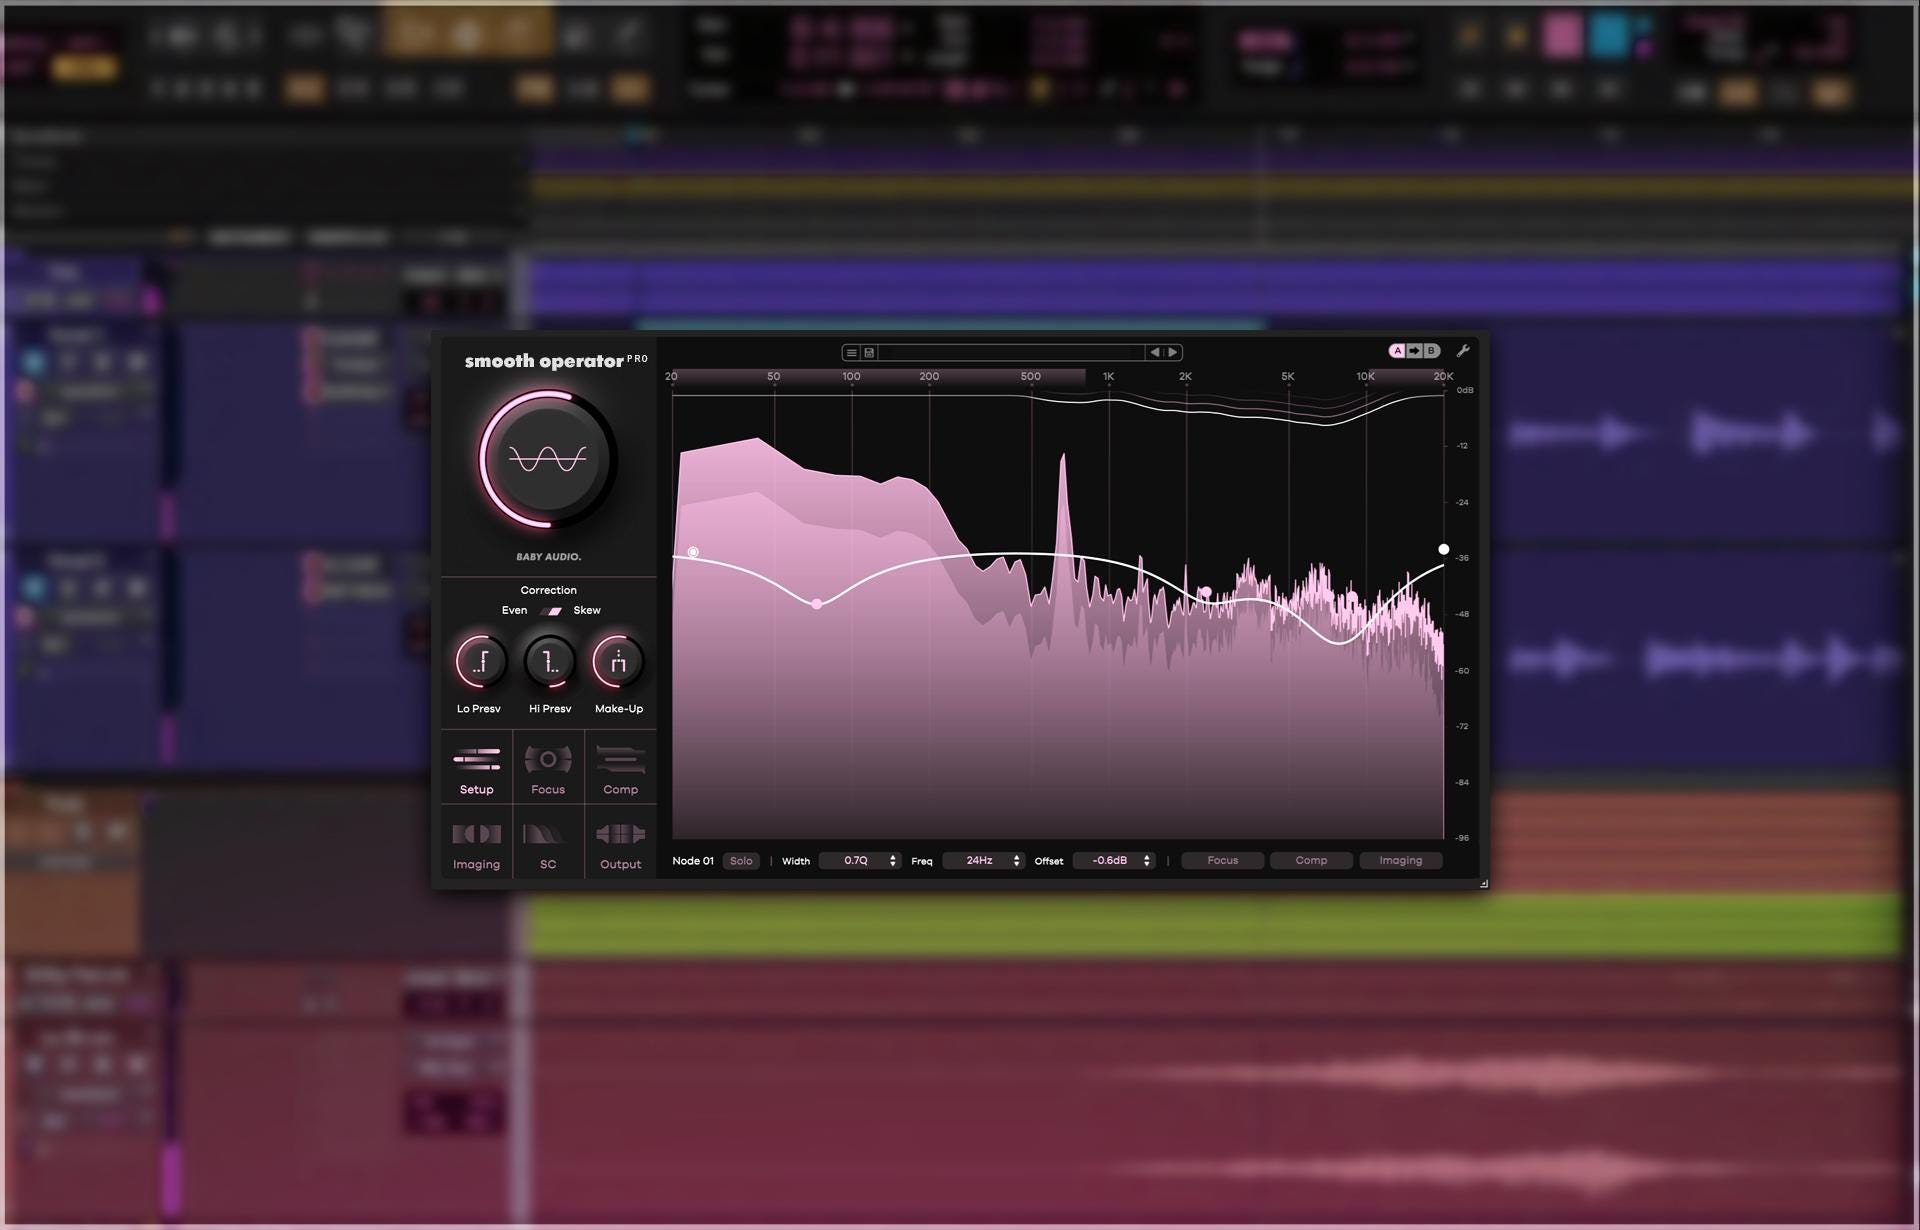This screenshot has width=1920, height=1230.
Task: Open the Setup section
Action: click(477, 767)
